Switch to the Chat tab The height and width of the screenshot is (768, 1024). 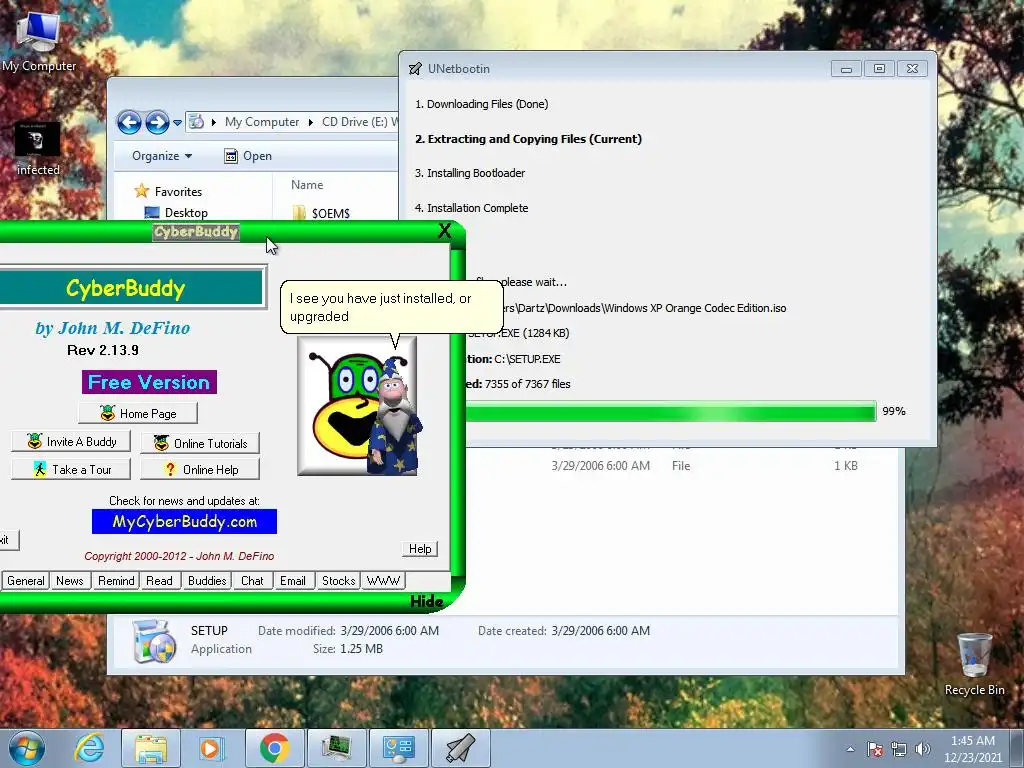(252, 581)
